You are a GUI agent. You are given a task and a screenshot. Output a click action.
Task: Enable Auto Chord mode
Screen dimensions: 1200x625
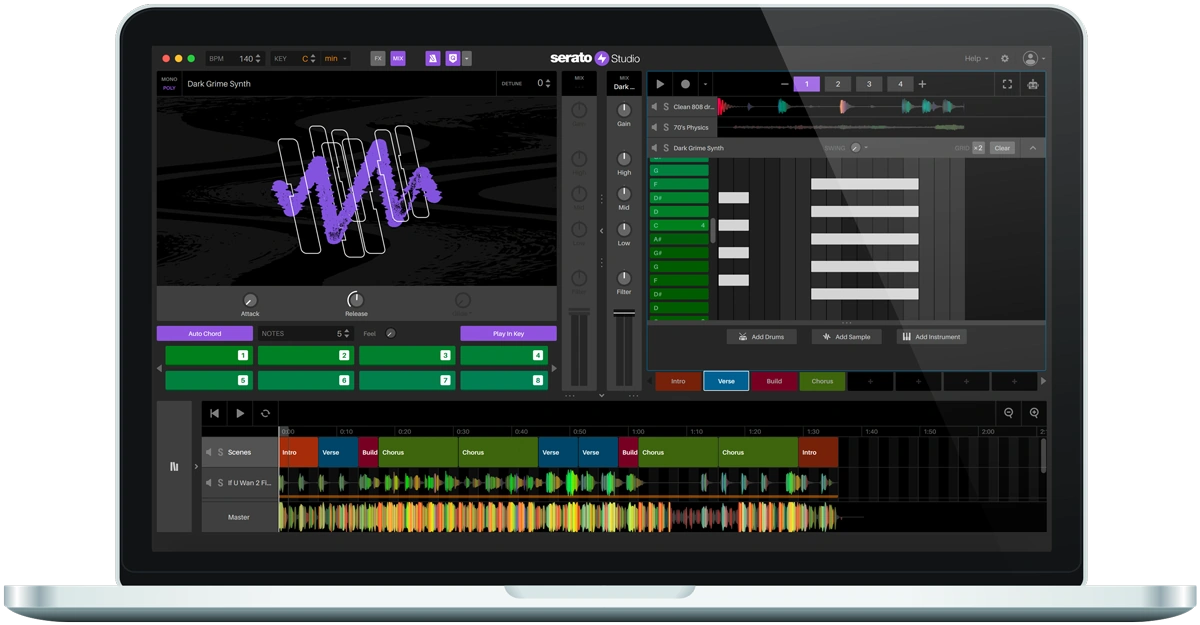(x=204, y=333)
